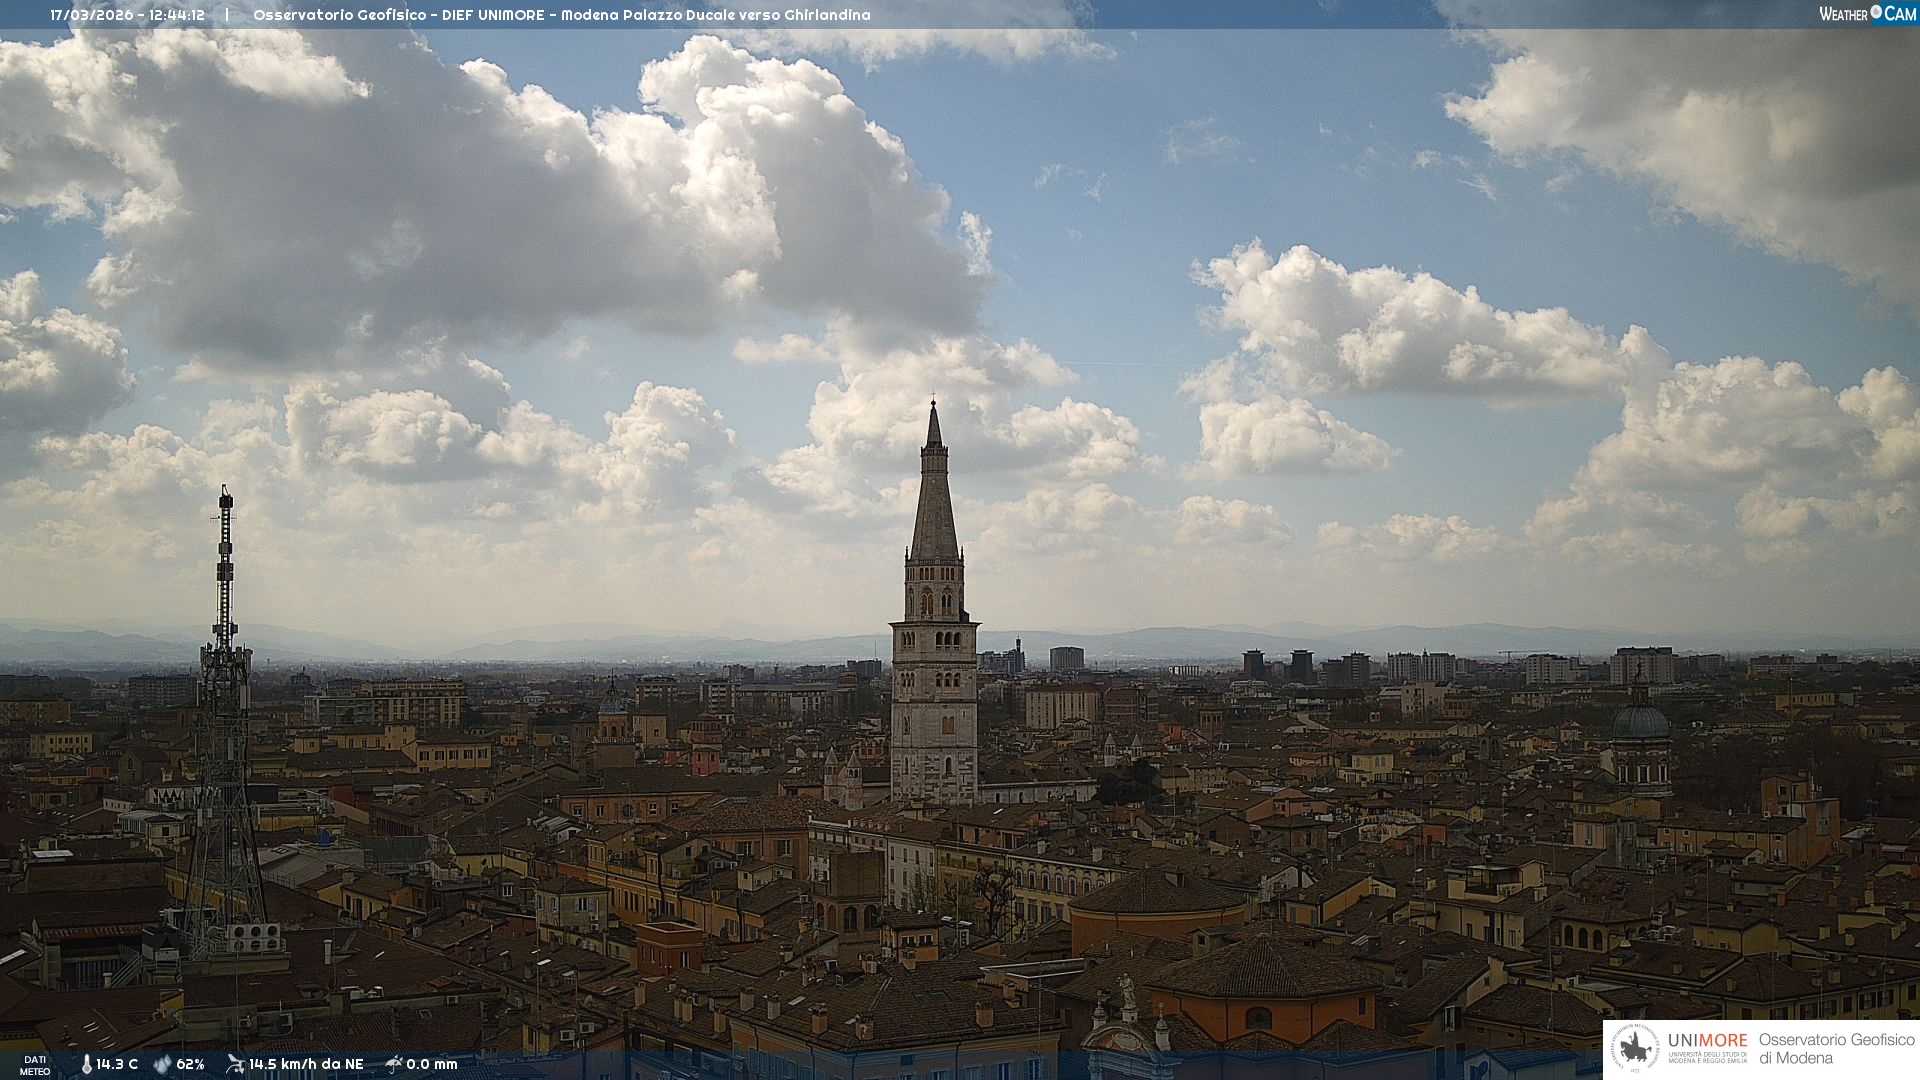1920x1080 pixels.
Task: Click the 14.3 C temperature reading
Action: tap(117, 1064)
